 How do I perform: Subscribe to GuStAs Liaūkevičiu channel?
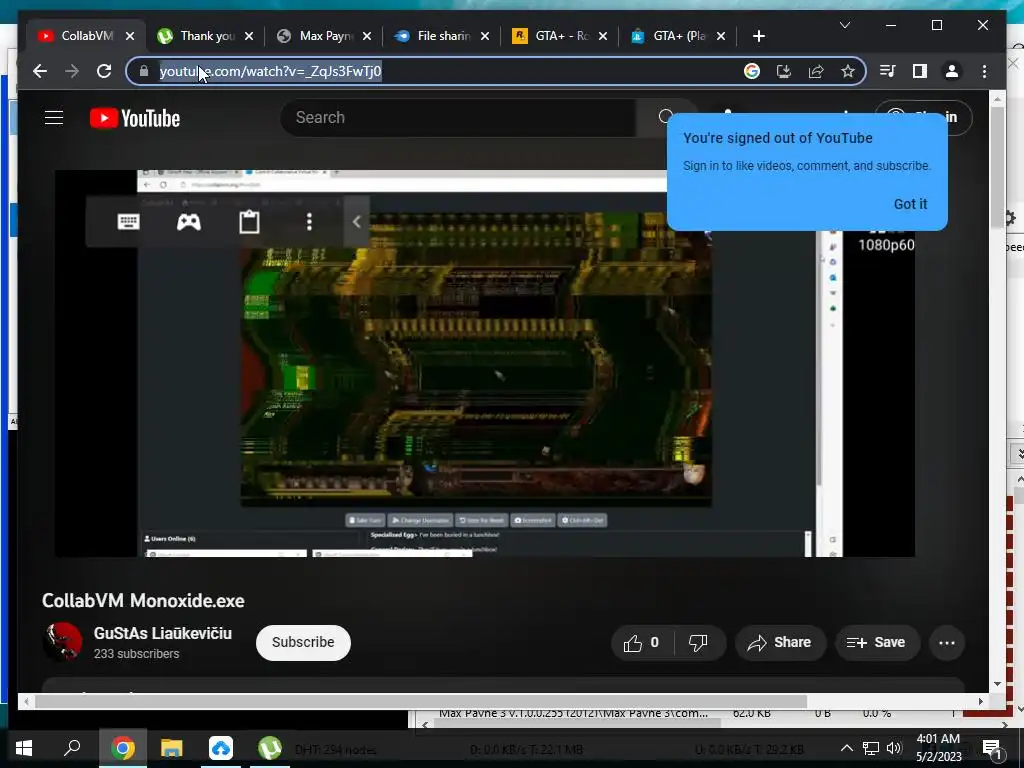(x=303, y=643)
